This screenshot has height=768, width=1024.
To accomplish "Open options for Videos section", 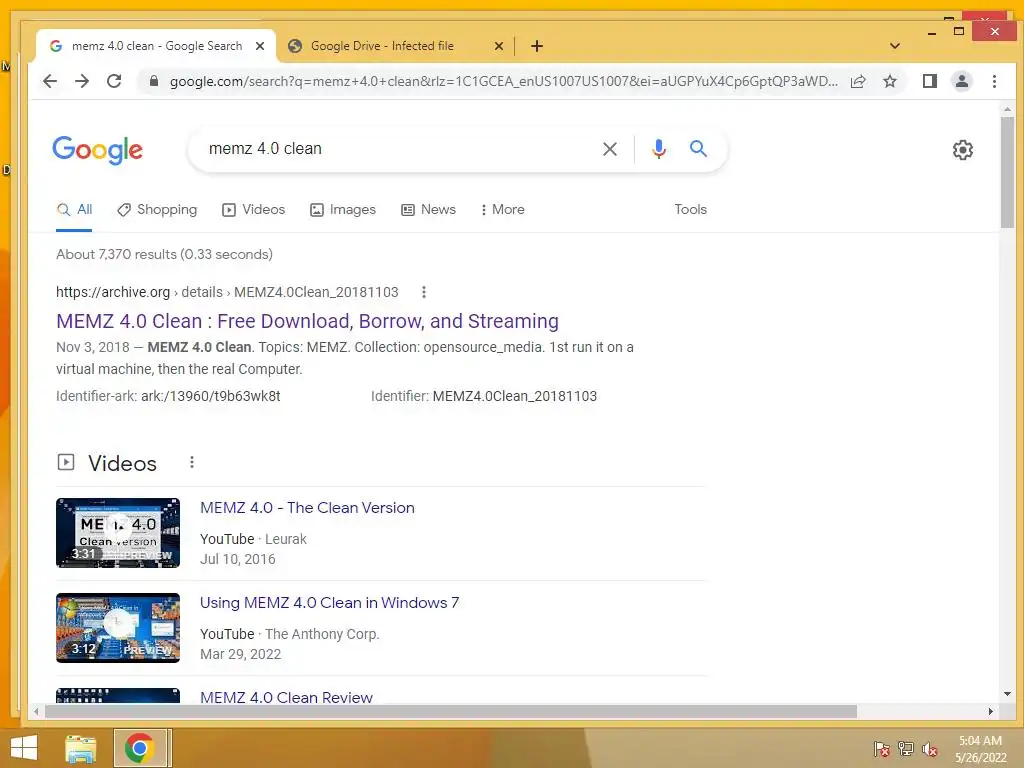I will 191,462.
